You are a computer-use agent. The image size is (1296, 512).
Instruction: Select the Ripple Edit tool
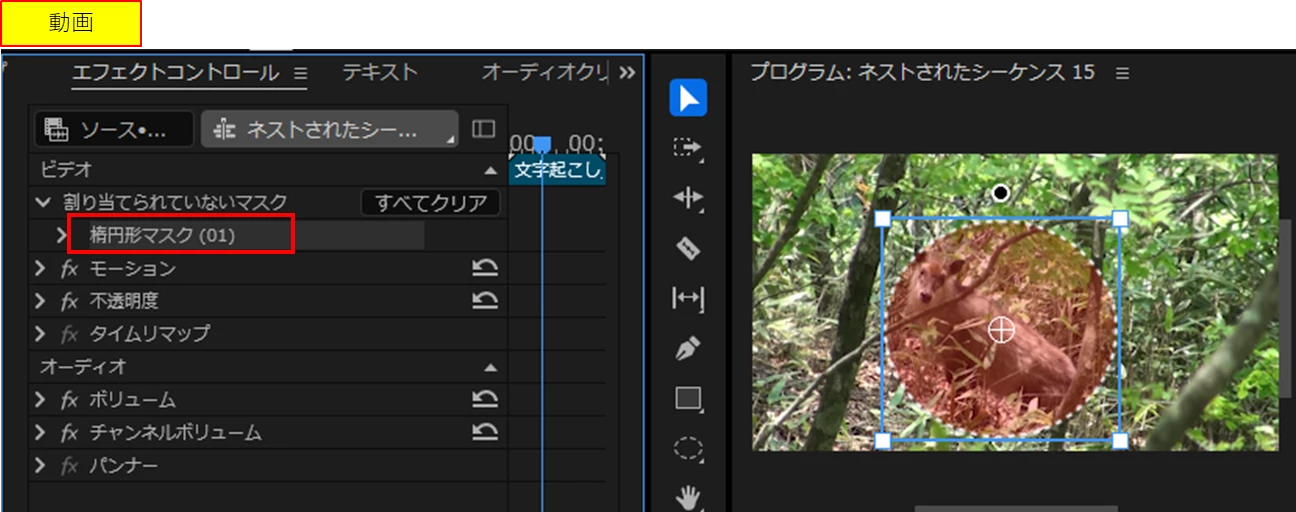click(x=688, y=197)
